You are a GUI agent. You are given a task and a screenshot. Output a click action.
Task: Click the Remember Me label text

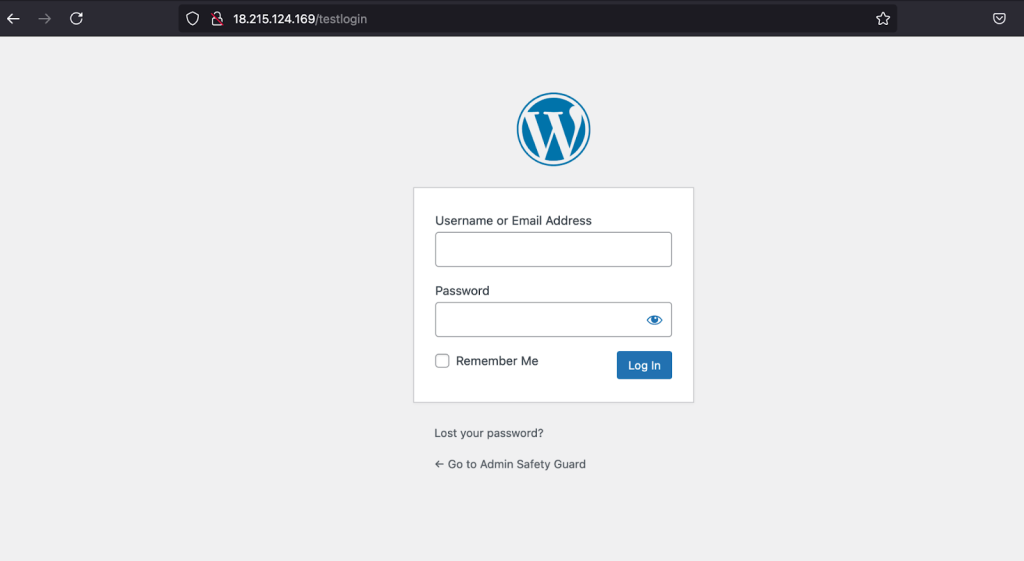pyautogui.click(x=497, y=361)
